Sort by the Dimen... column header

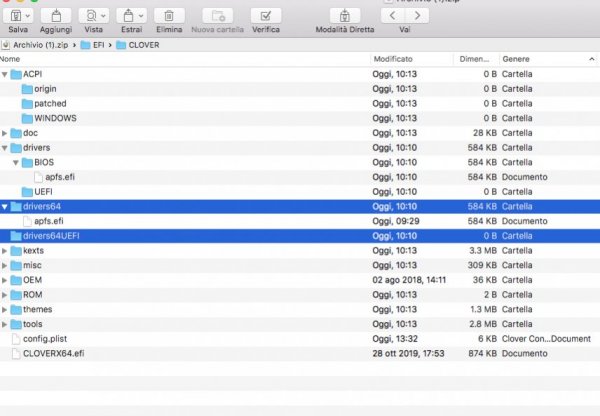tap(474, 59)
